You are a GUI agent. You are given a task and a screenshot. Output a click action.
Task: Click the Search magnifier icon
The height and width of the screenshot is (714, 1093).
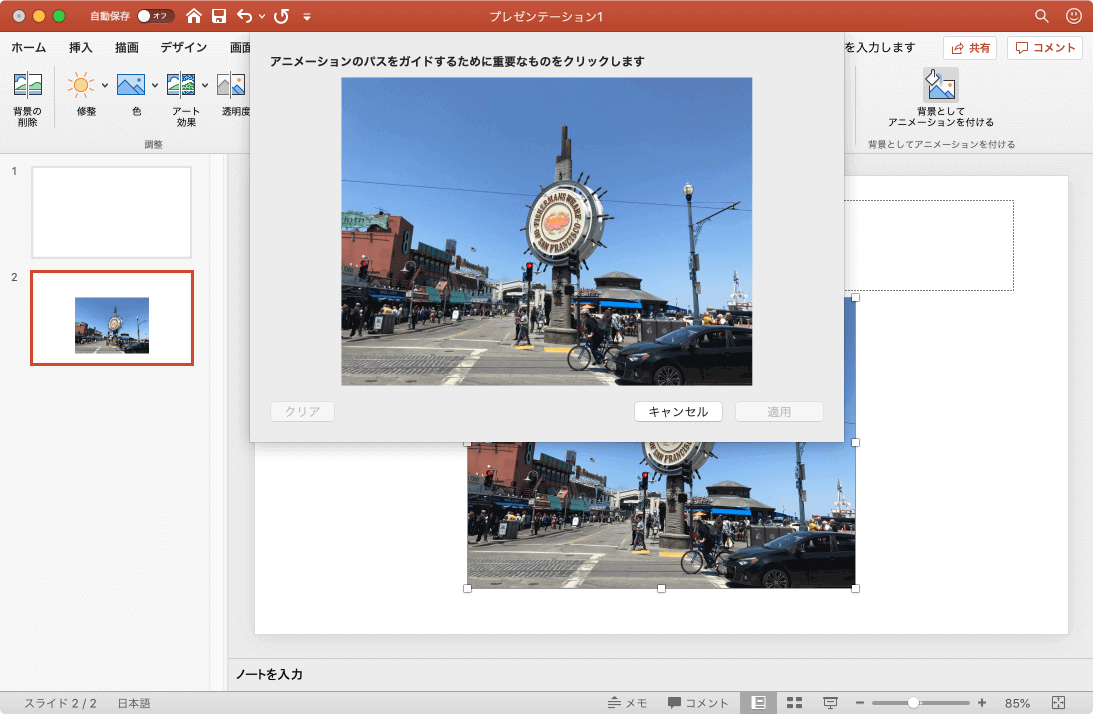[1041, 16]
